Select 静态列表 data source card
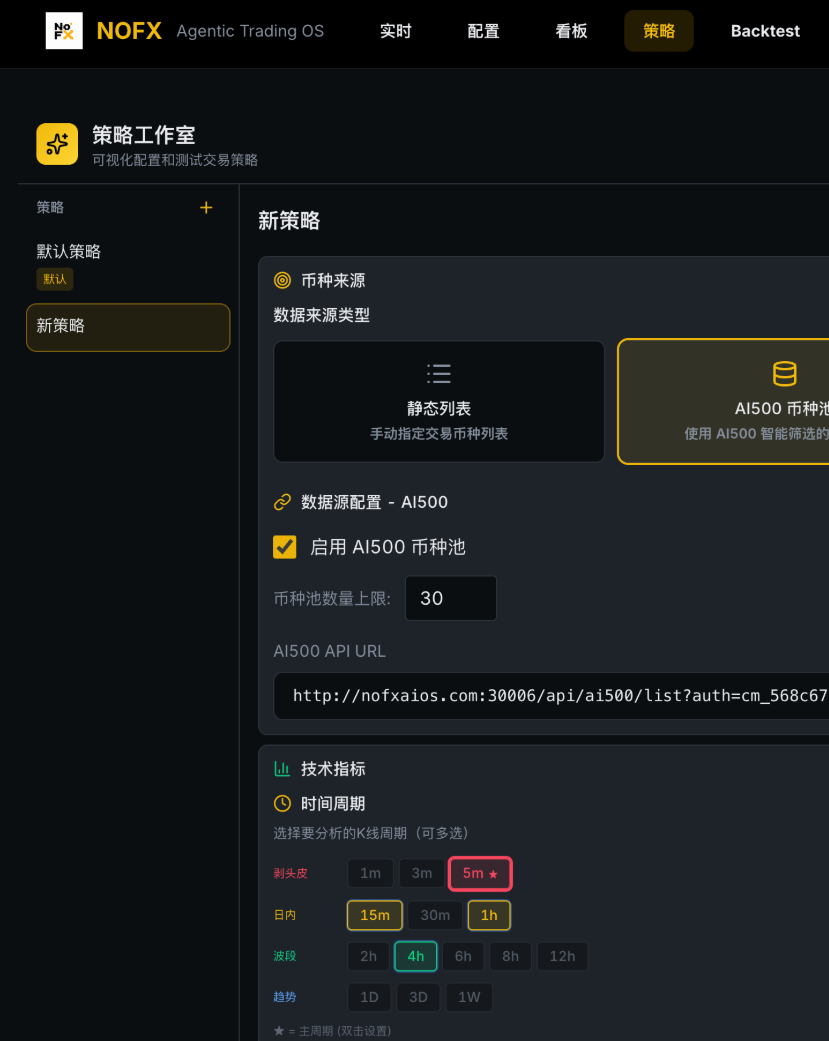 [439, 401]
